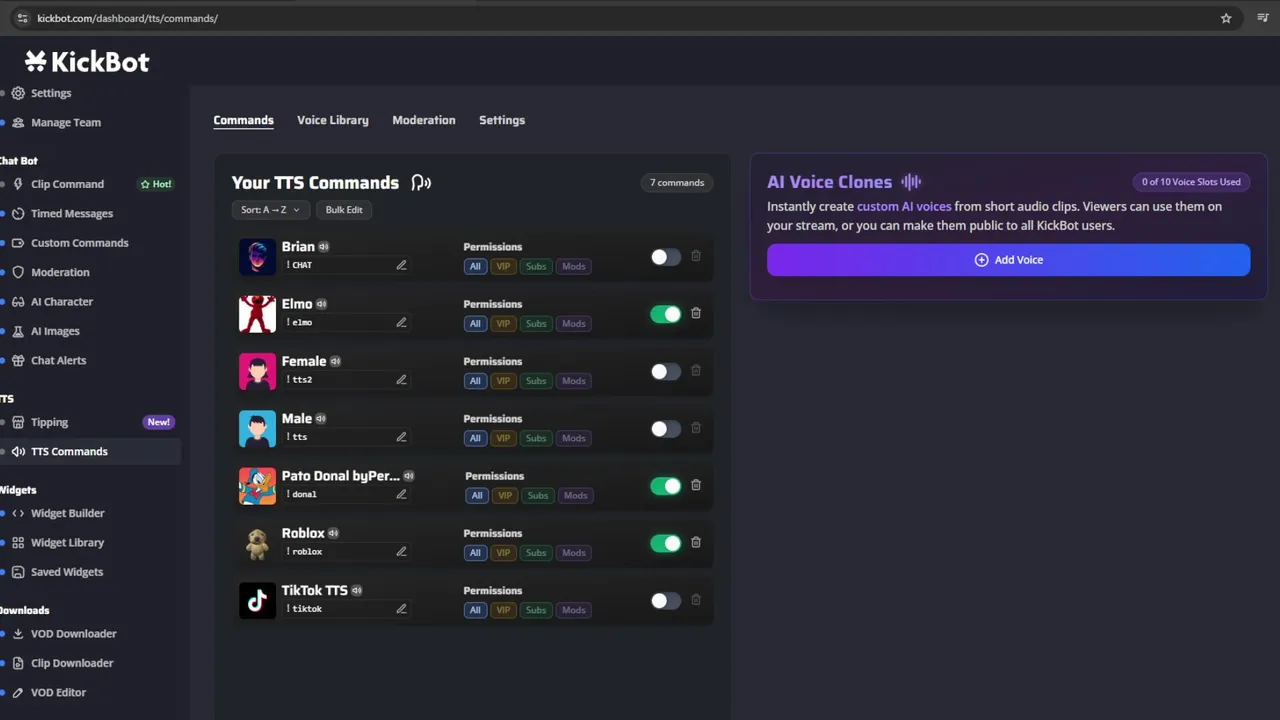
Task: Enable the Brian TTS command
Action: [665, 257]
